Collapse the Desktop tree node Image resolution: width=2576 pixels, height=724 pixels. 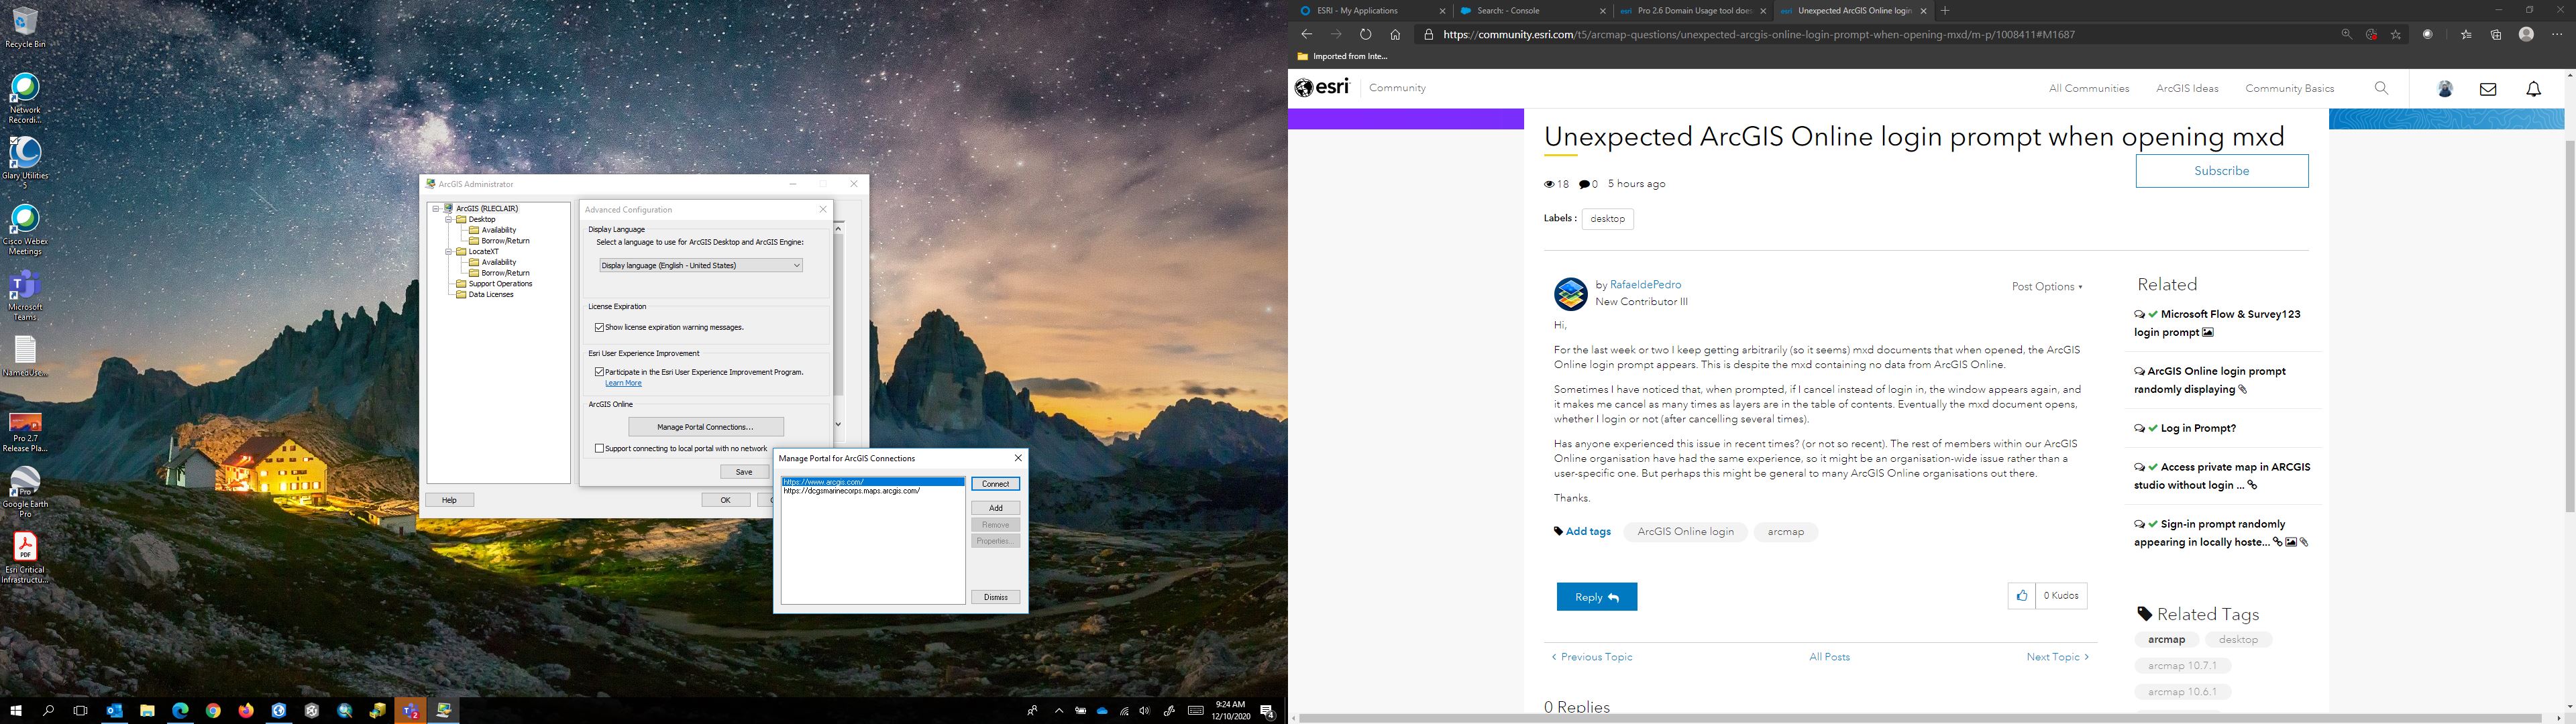tap(449, 219)
